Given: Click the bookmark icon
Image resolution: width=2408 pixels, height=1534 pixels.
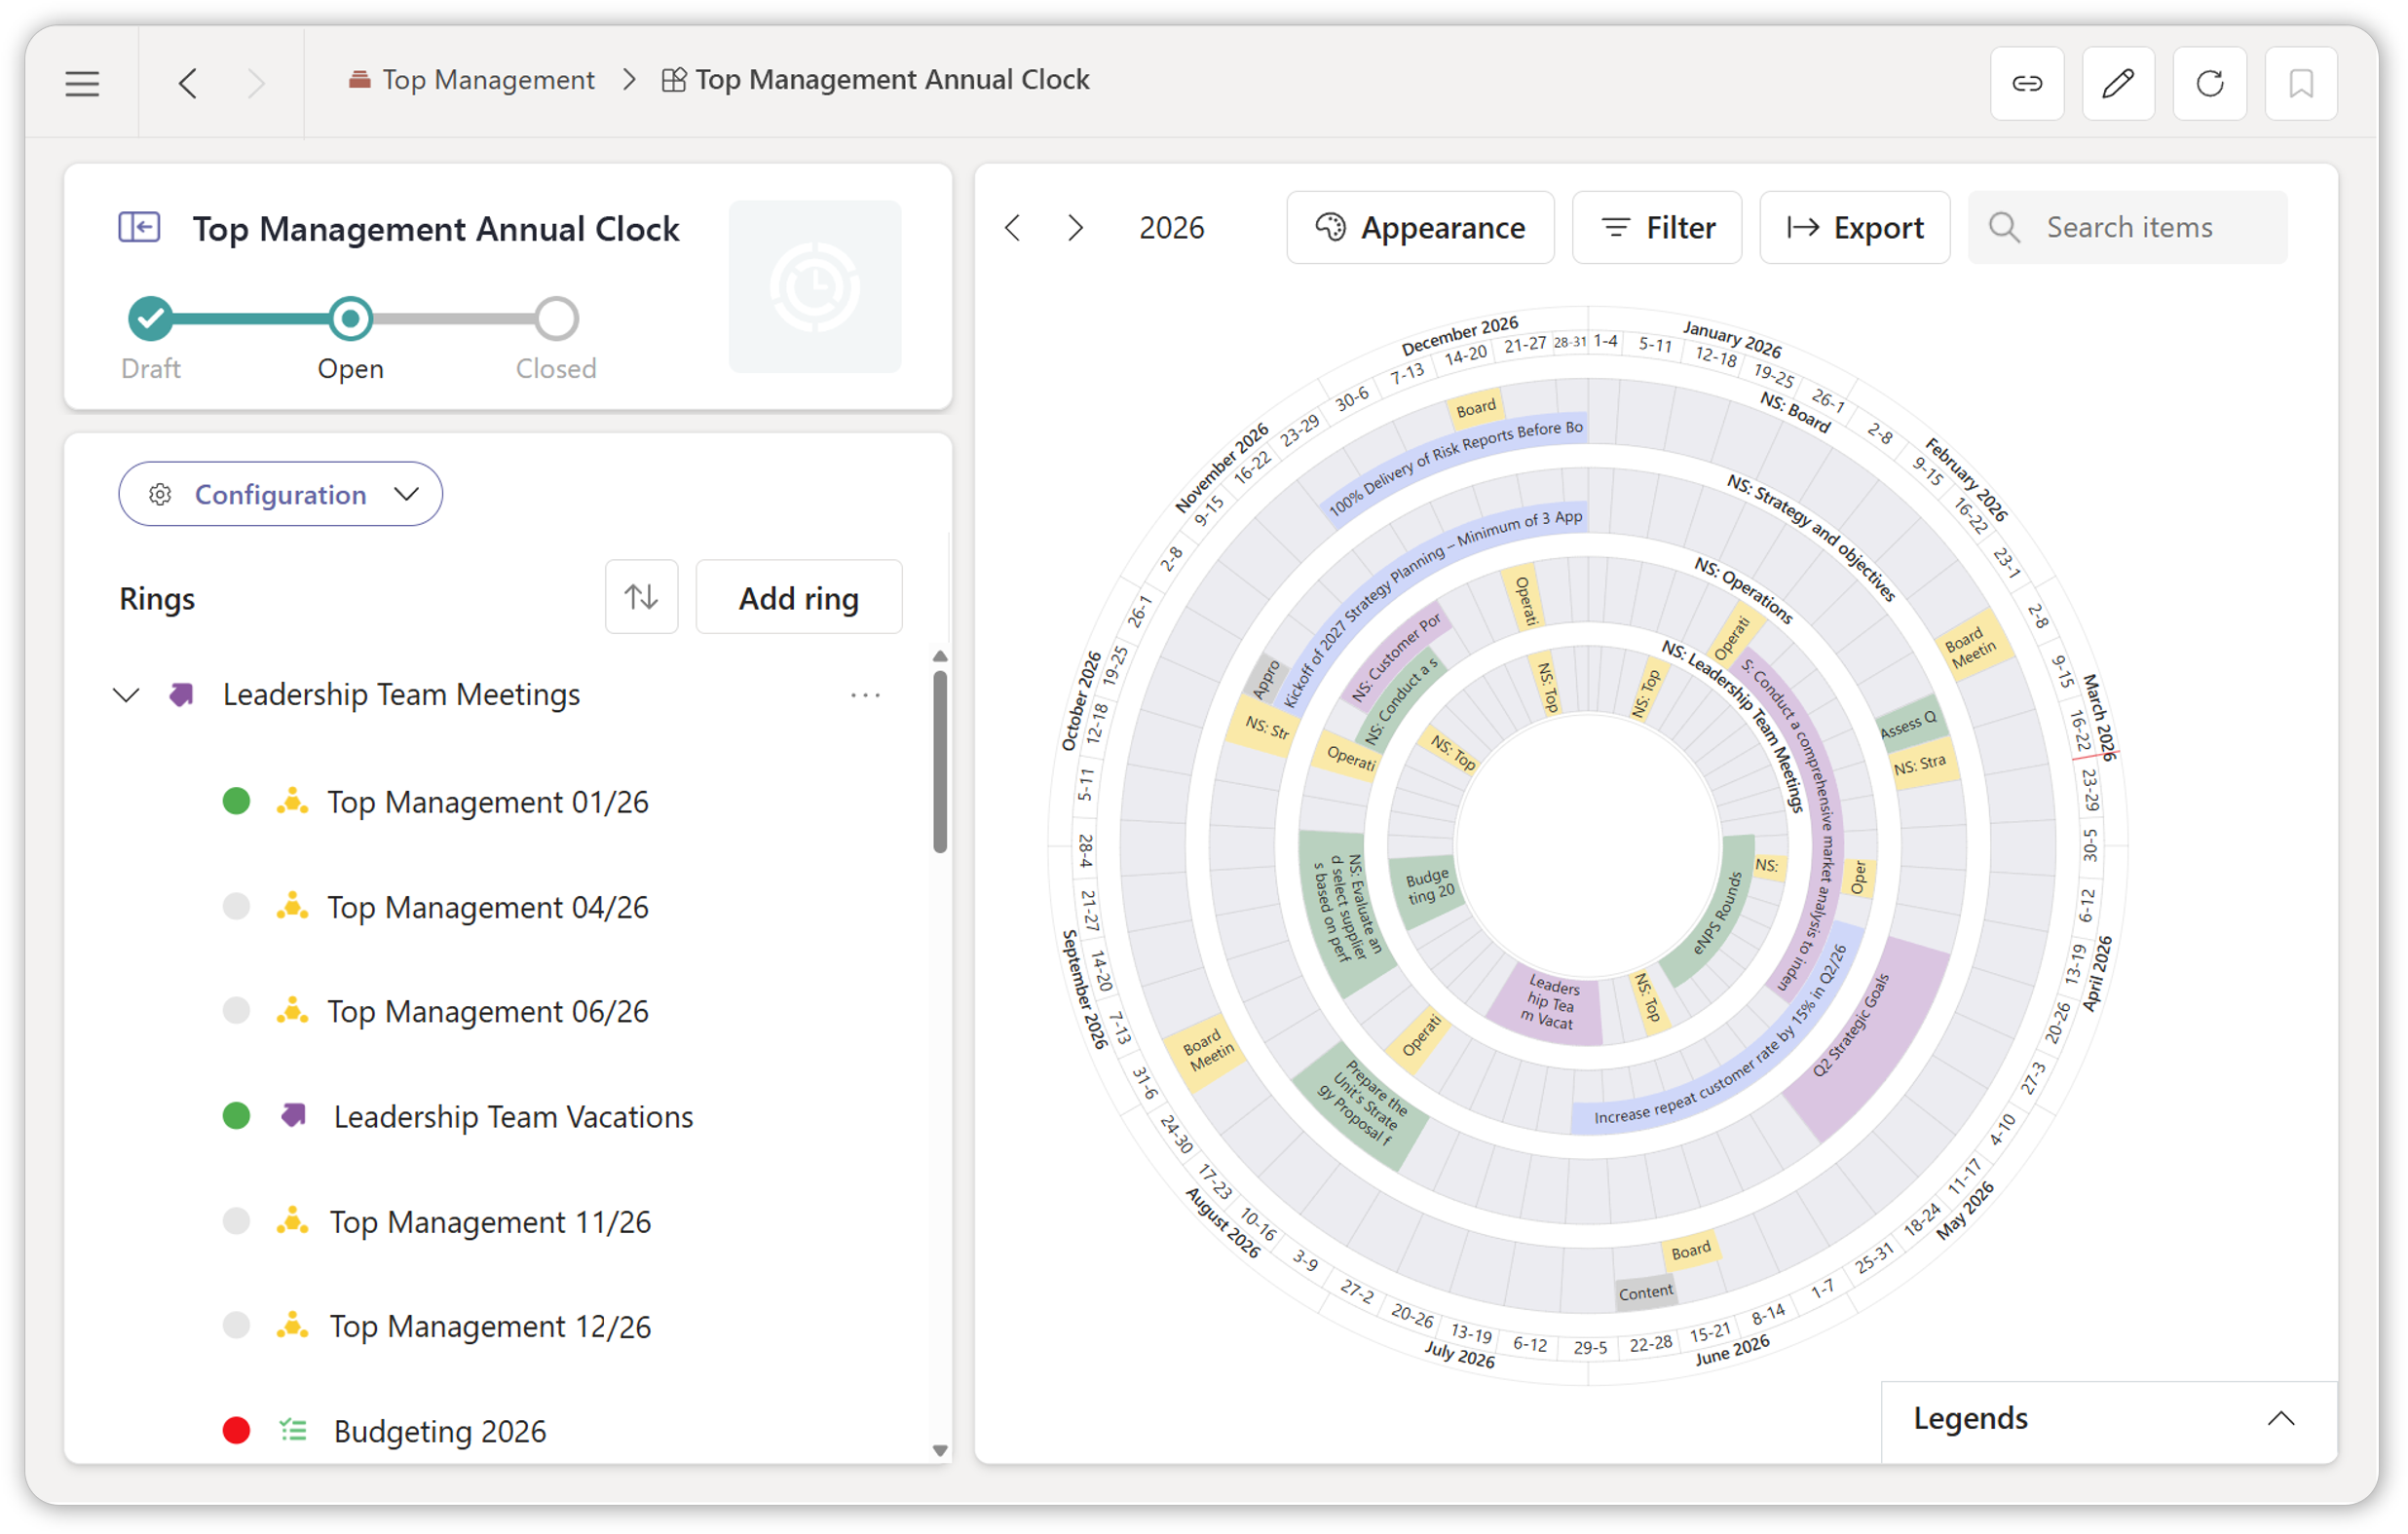Looking at the screenshot, I should coord(2300,83).
